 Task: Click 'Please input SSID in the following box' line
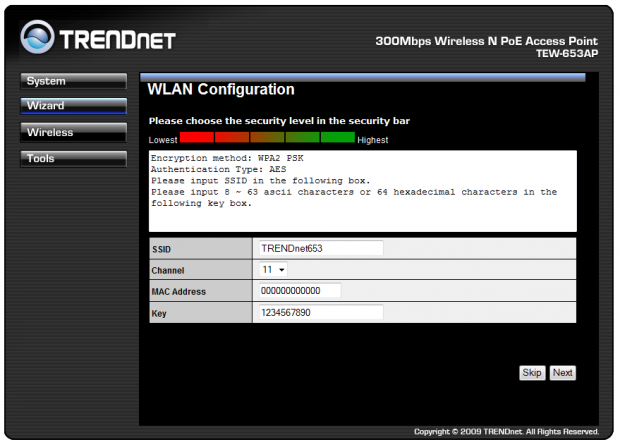261,181
